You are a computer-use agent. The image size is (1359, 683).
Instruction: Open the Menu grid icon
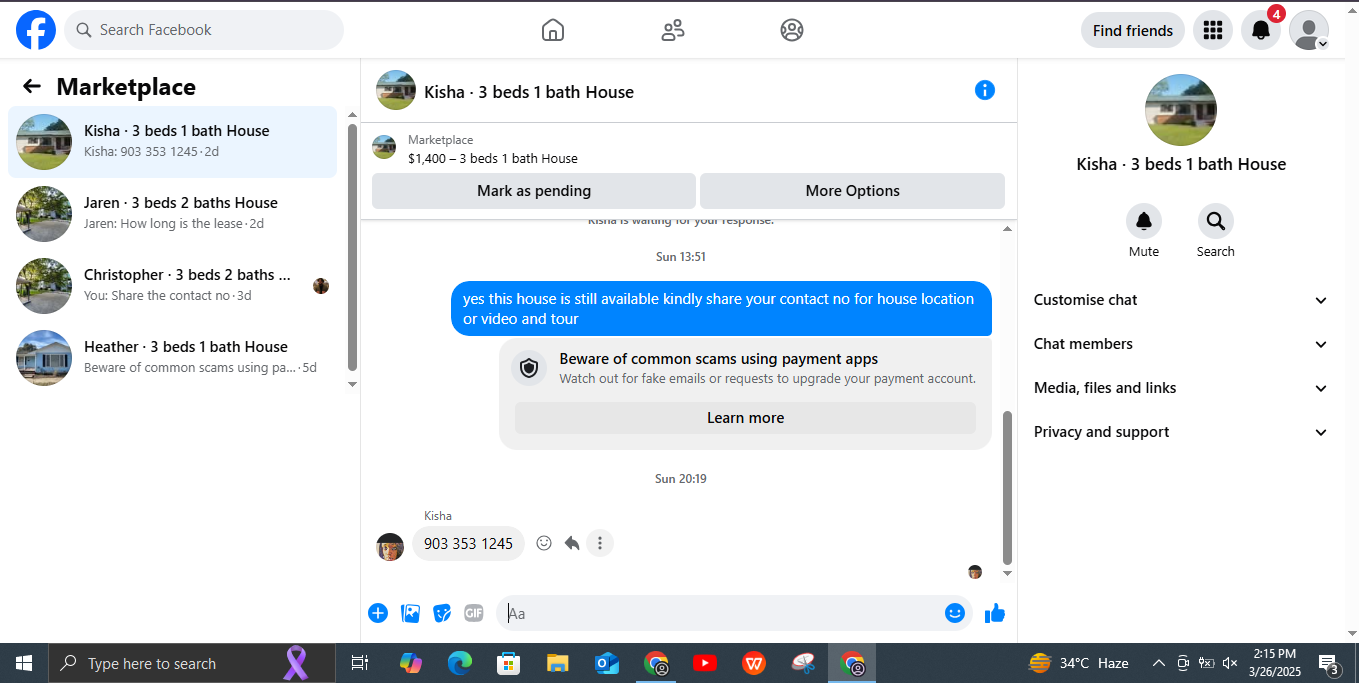tap(1213, 30)
